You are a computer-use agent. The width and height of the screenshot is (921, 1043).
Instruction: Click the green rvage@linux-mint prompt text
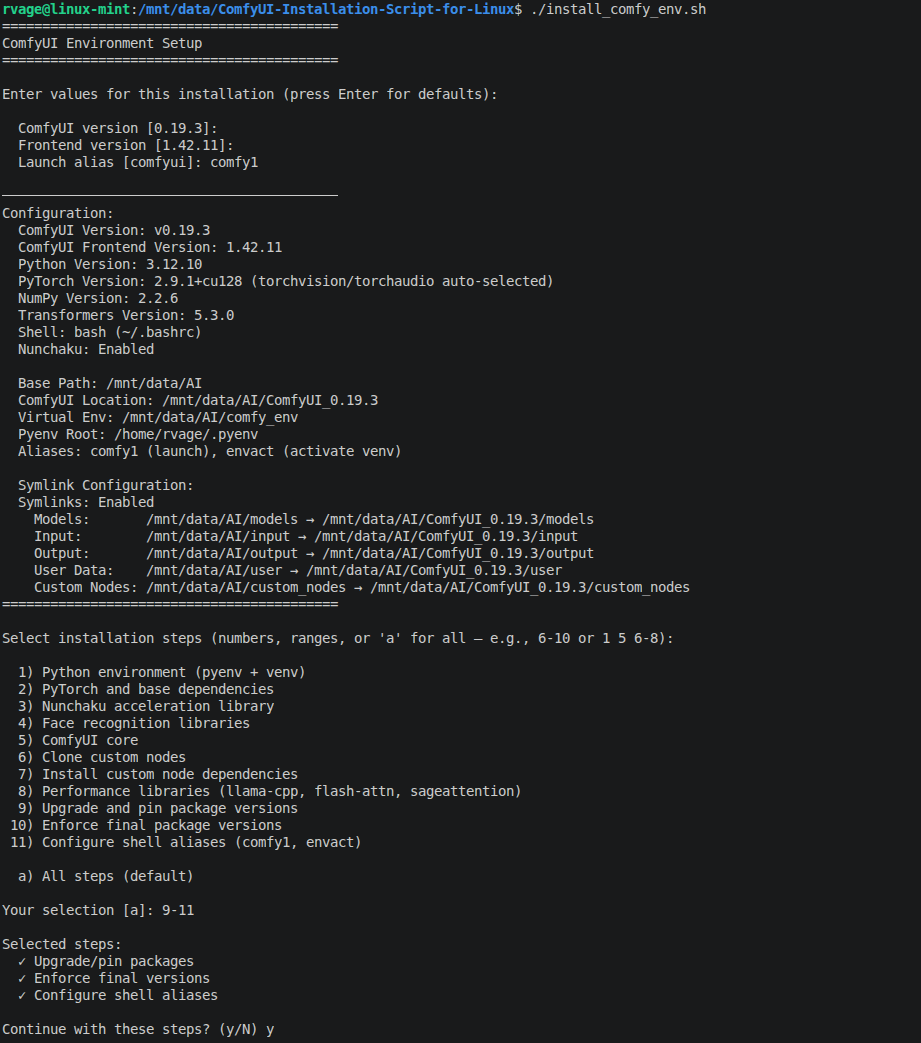pos(66,9)
